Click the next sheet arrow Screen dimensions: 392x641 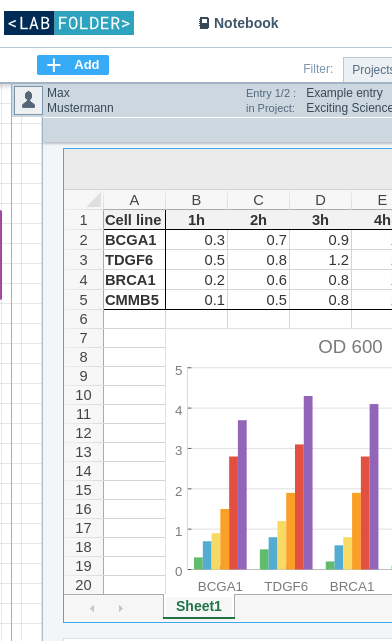121,608
